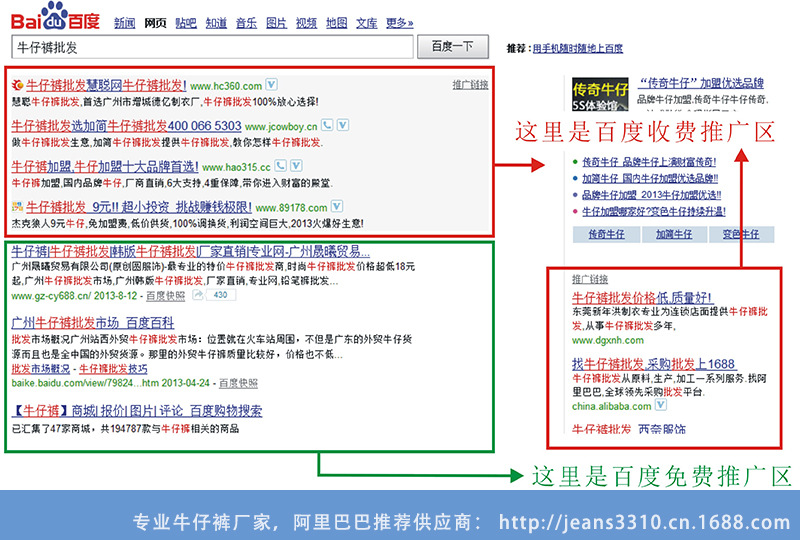Image resolution: width=800 pixels, height=540 pixels.
Task: Click the 推广链接 label in left ad box
Action: click(x=470, y=85)
